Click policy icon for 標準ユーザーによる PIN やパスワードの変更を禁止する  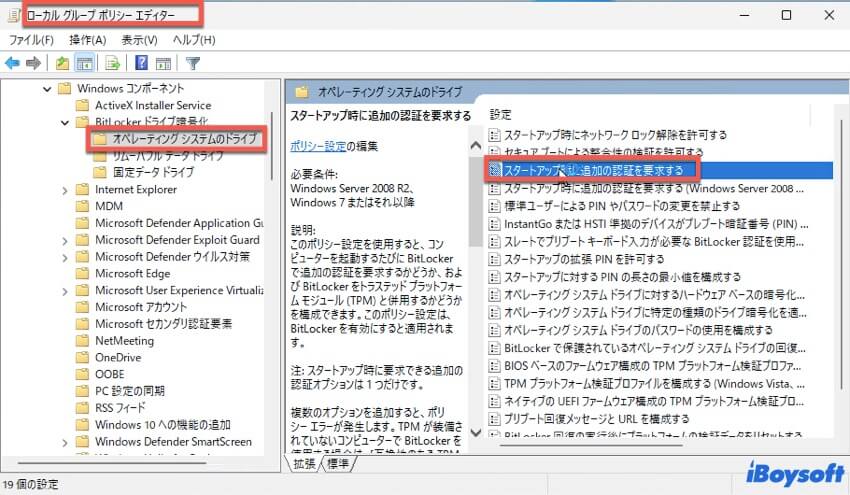(494, 206)
